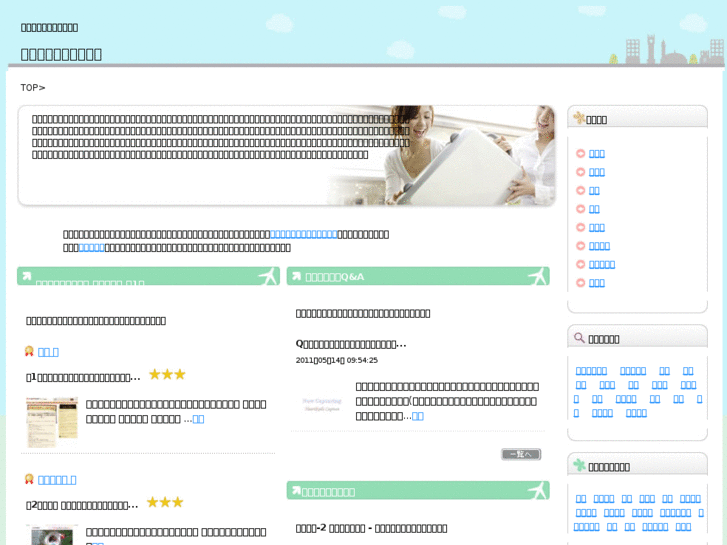Viewport: 727px width, 545px height.
Task: Open read-more link ending the Q&A excerpt
Action: (x=418, y=416)
